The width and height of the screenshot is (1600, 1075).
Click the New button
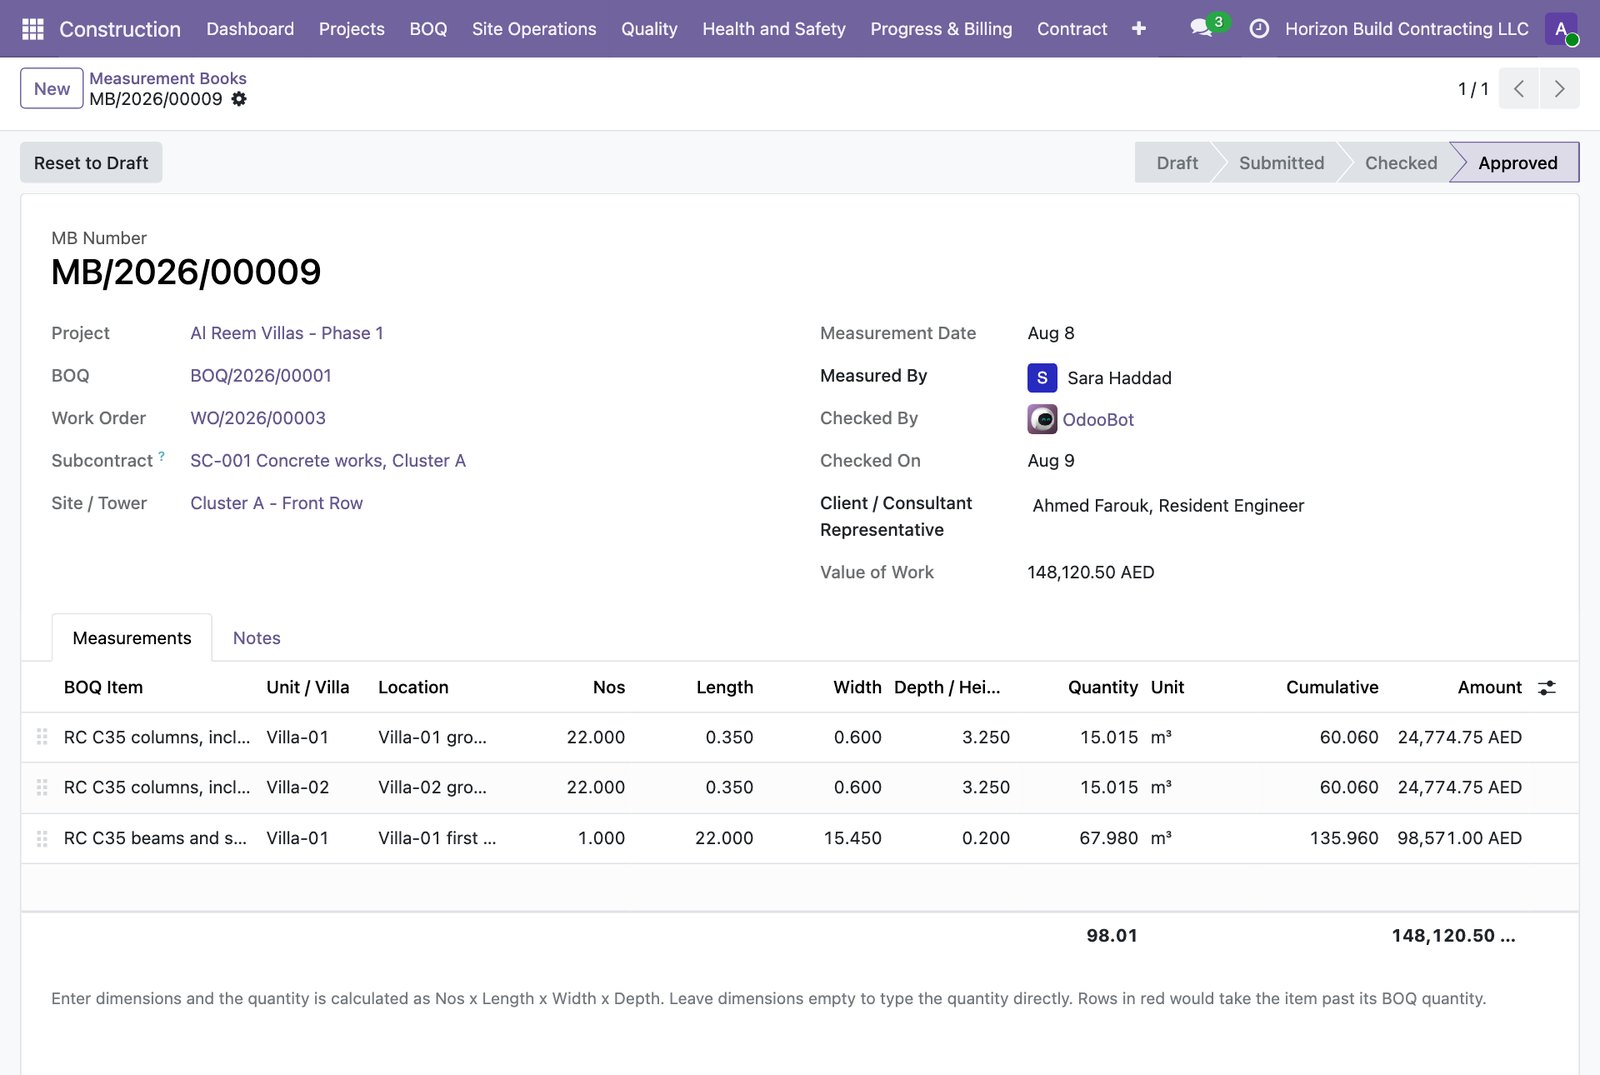pos(52,89)
